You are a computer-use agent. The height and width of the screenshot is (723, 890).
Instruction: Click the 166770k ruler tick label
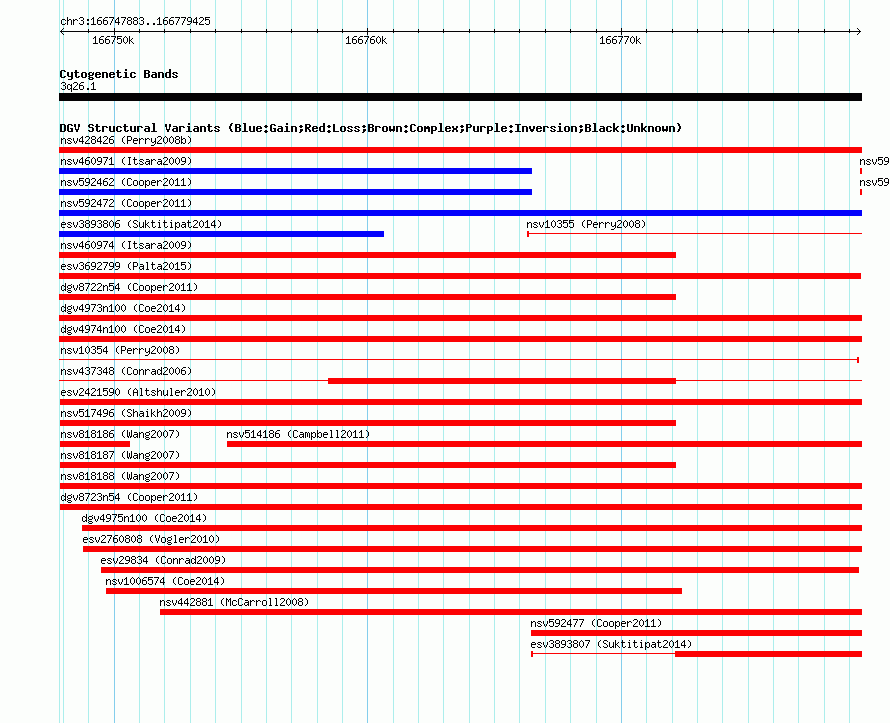click(620, 40)
